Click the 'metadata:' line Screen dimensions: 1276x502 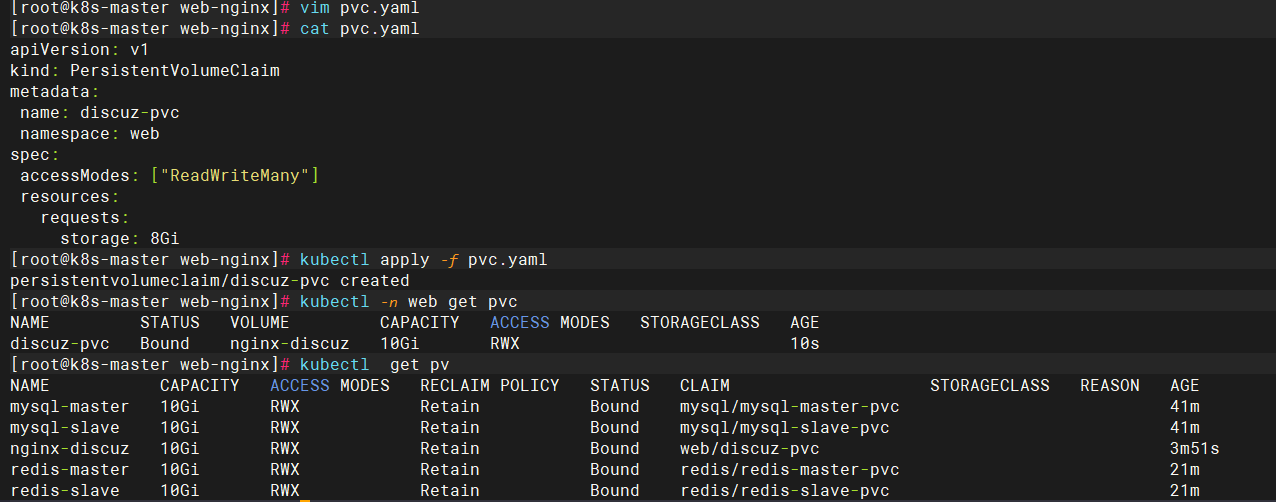(x=55, y=92)
